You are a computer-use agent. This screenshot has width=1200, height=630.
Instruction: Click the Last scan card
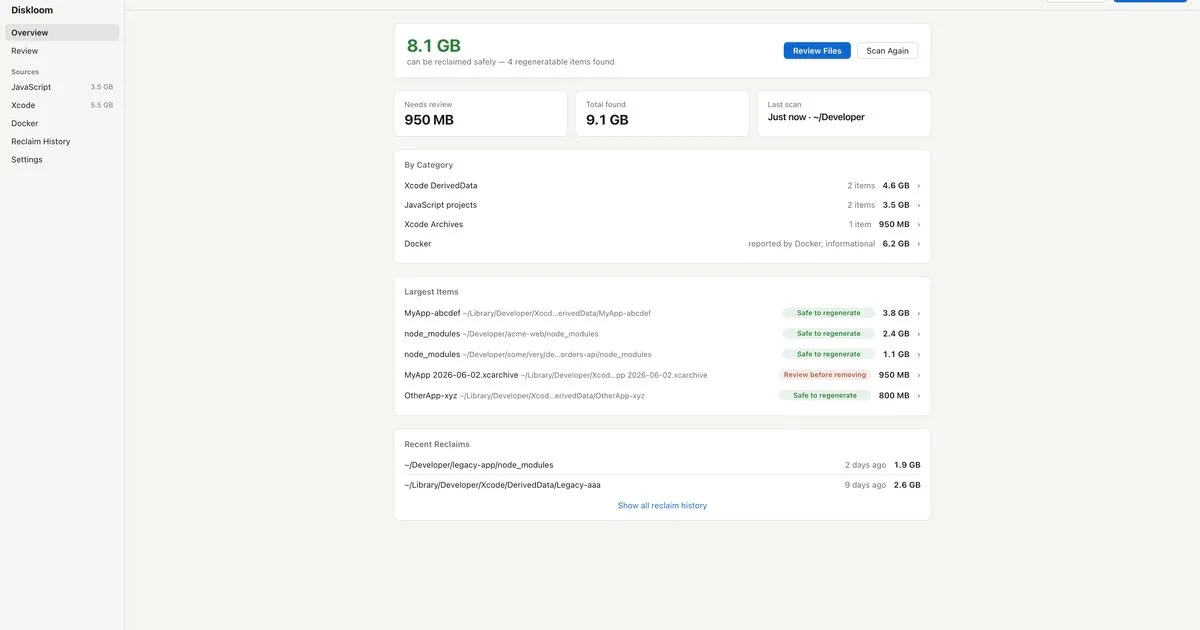tap(844, 114)
